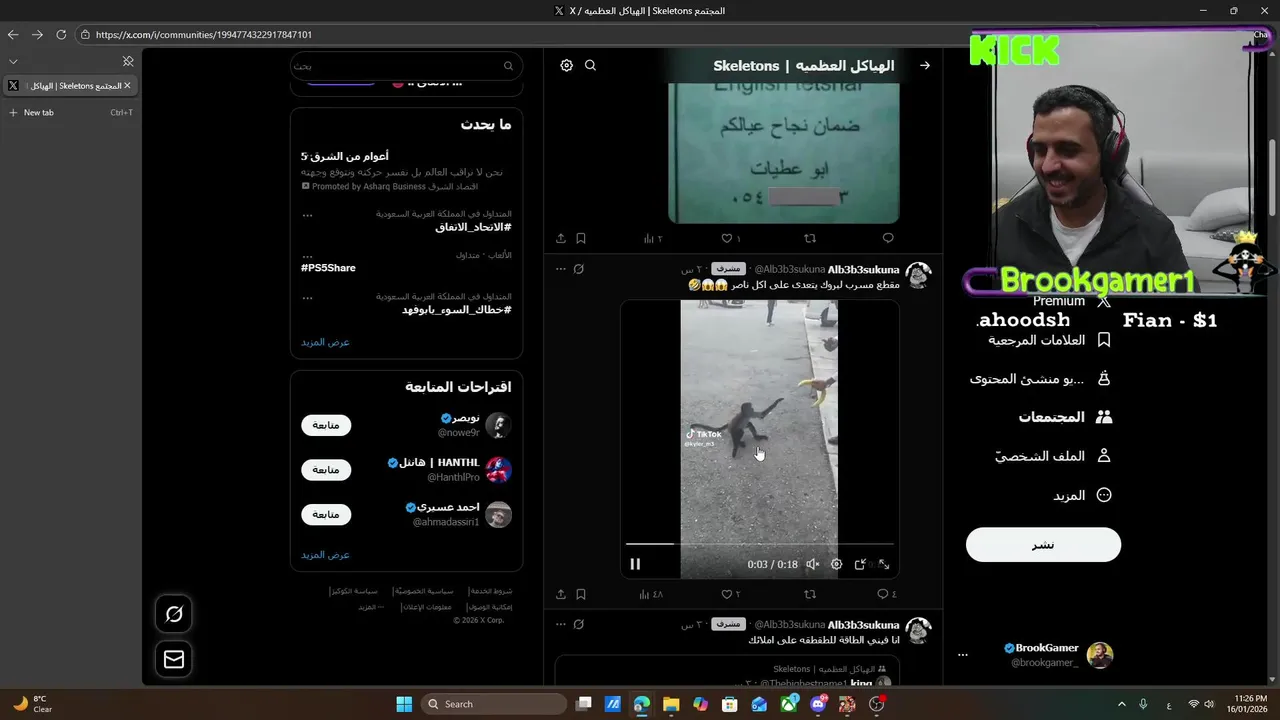Open the video player settings gear
The width and height of the screenshot is (1280, 720).
[x=837, y=564]
